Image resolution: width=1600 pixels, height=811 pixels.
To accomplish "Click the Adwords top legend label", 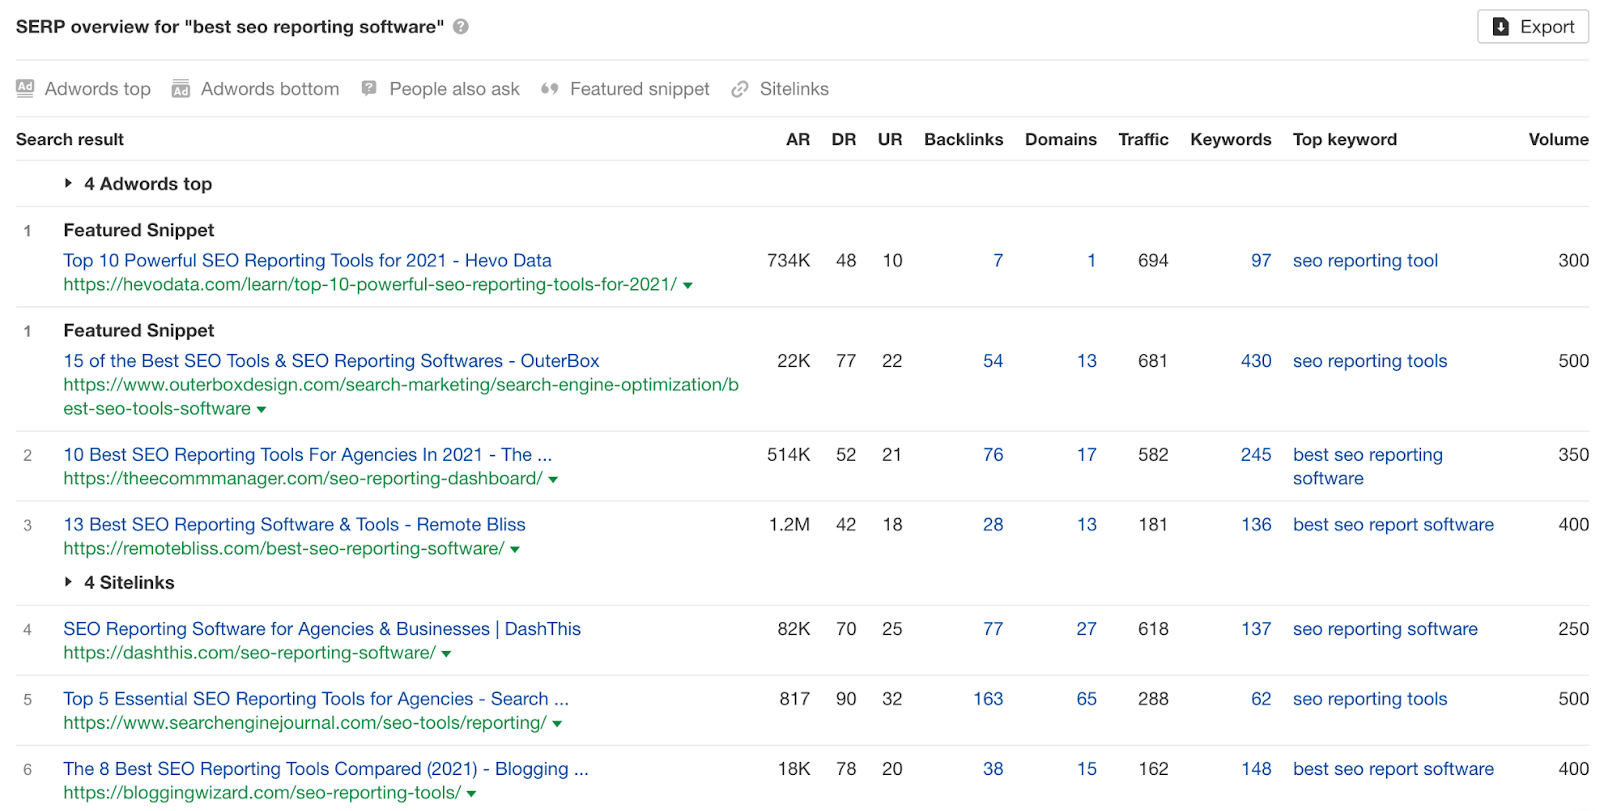I will [98, 89].
